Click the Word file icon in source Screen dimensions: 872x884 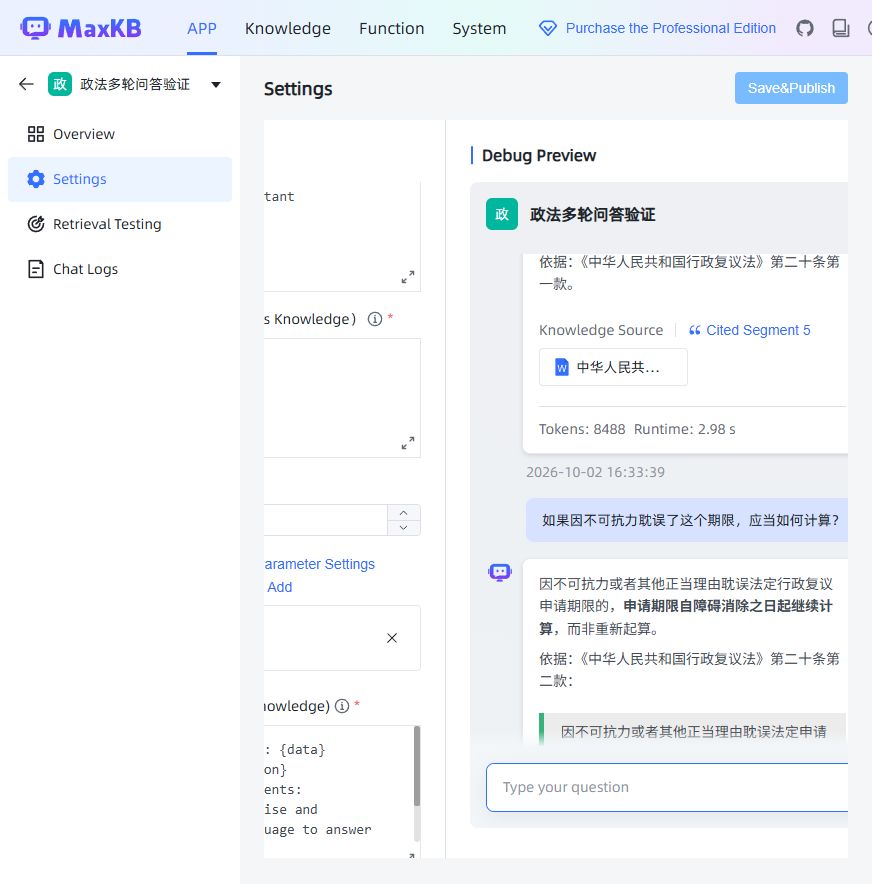[x=562, y=368]
